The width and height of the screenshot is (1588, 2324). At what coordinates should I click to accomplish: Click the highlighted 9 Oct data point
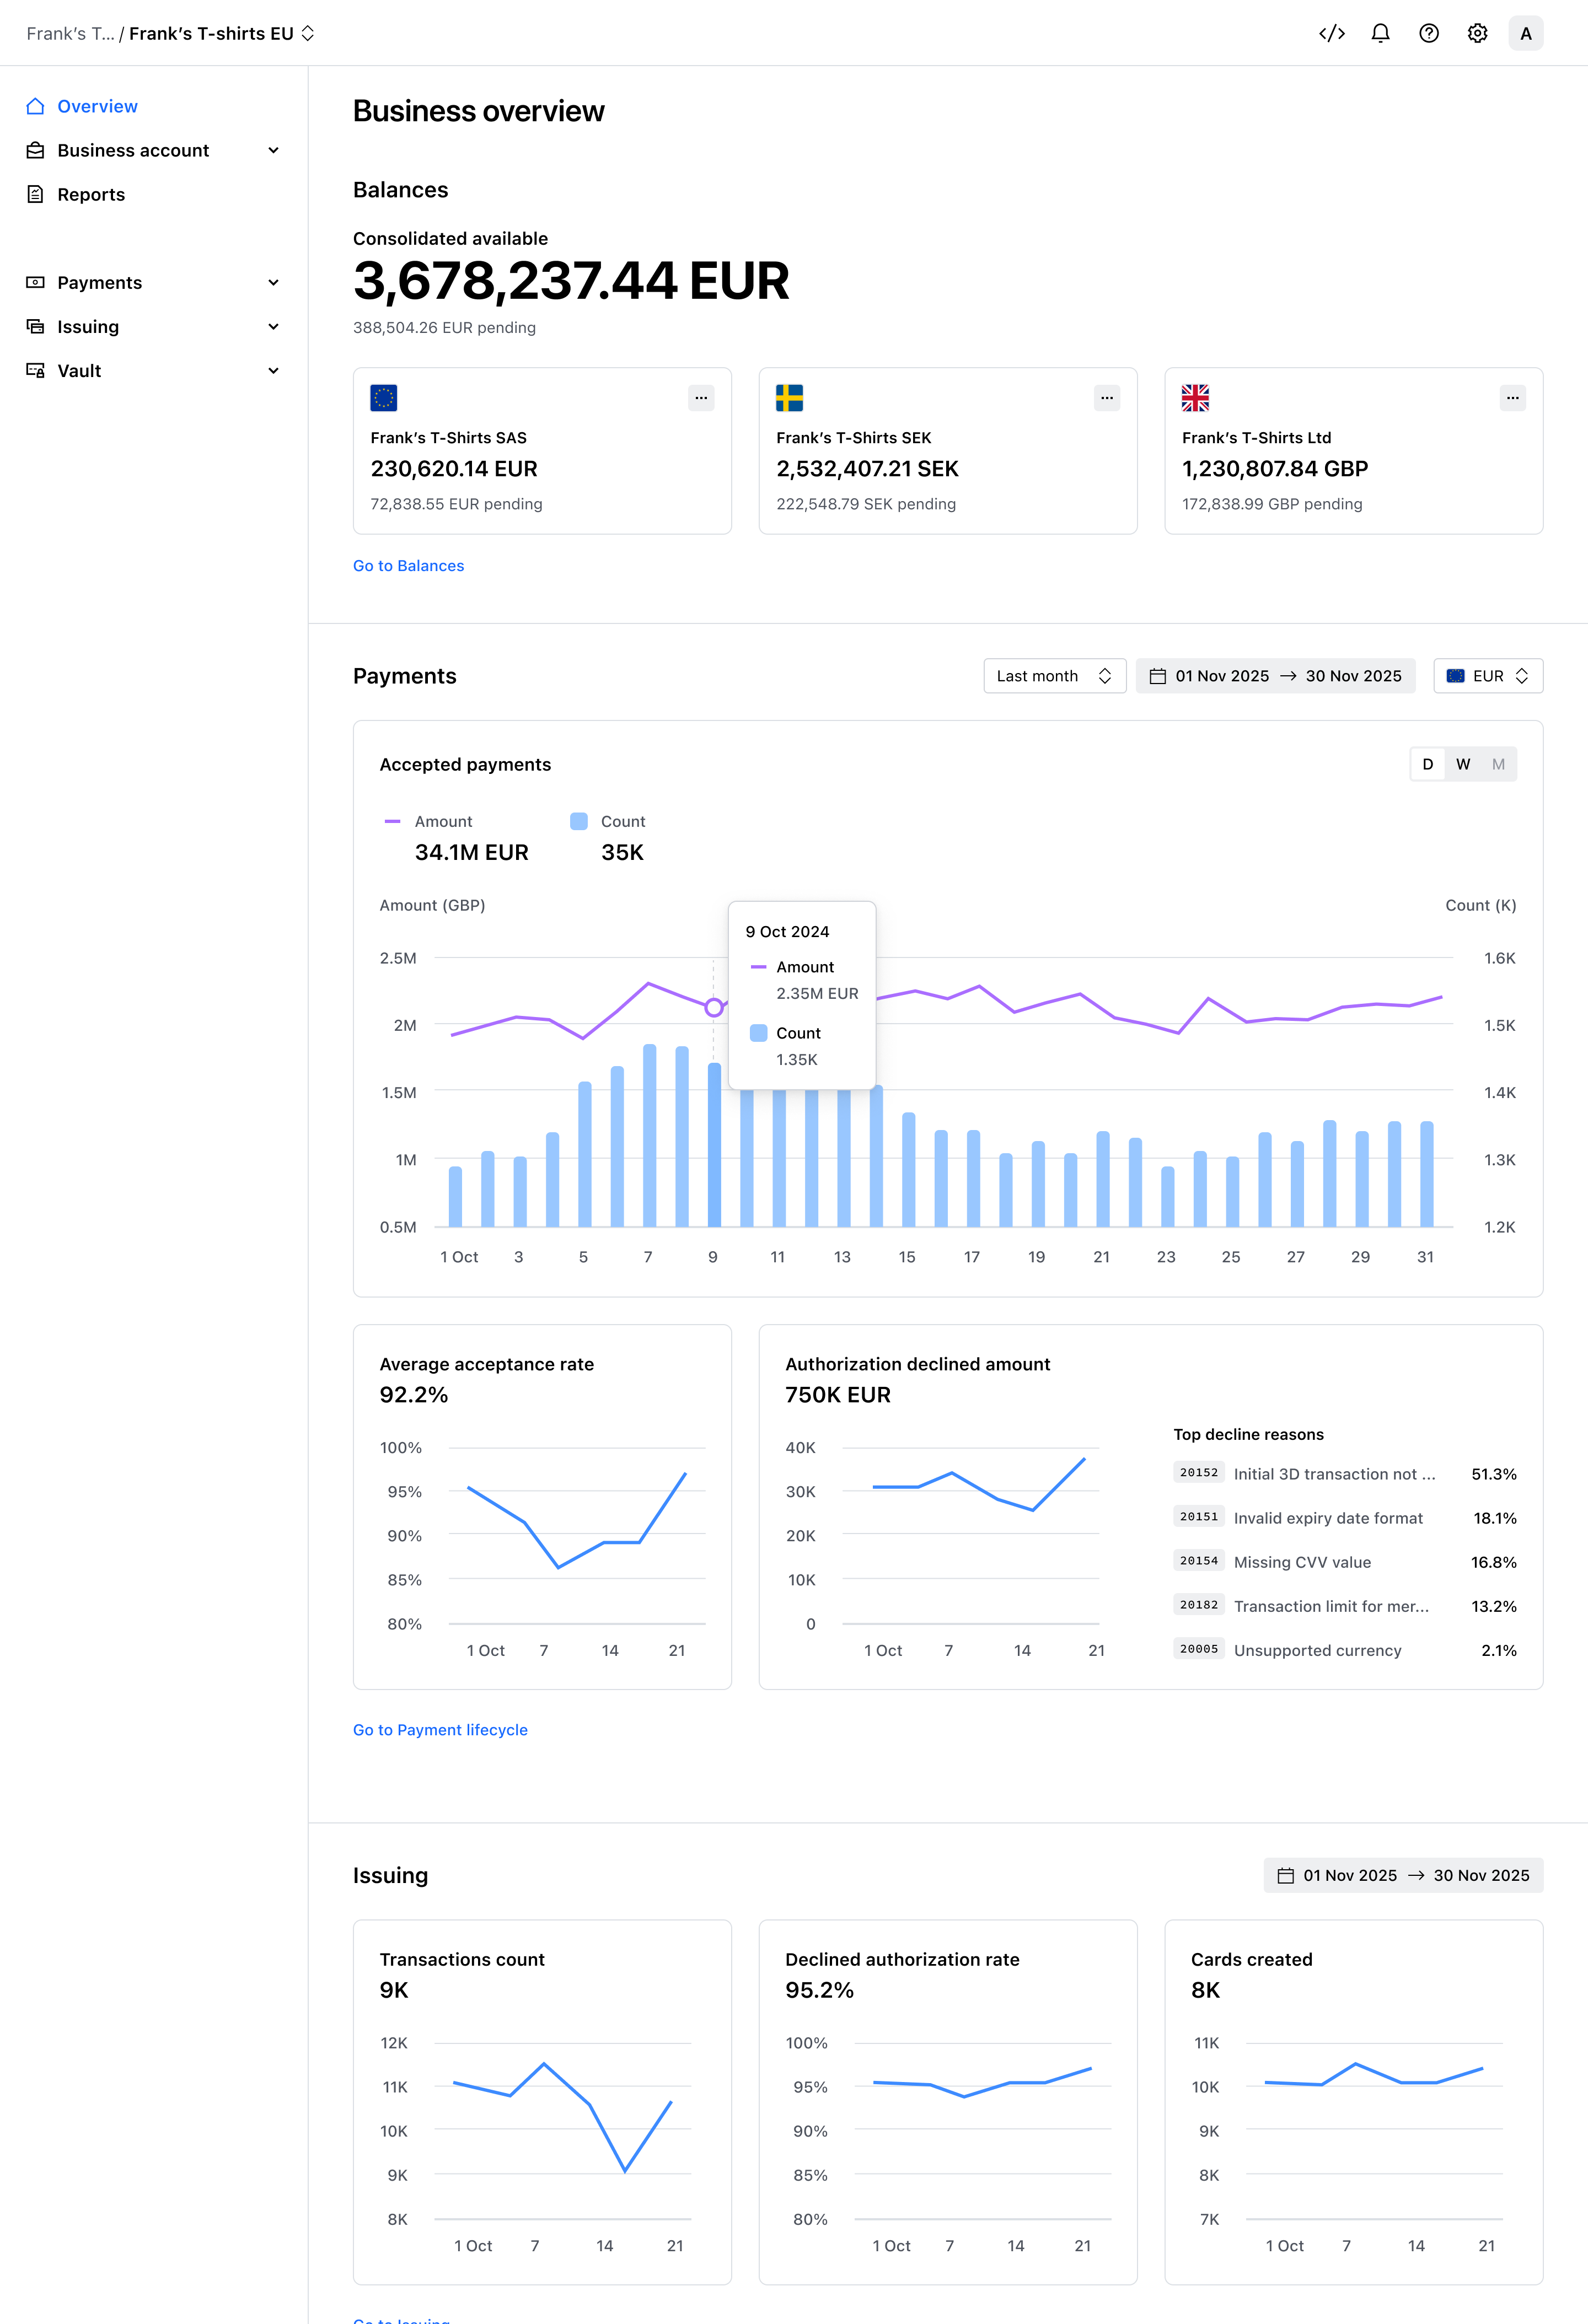pos(713,1007)
